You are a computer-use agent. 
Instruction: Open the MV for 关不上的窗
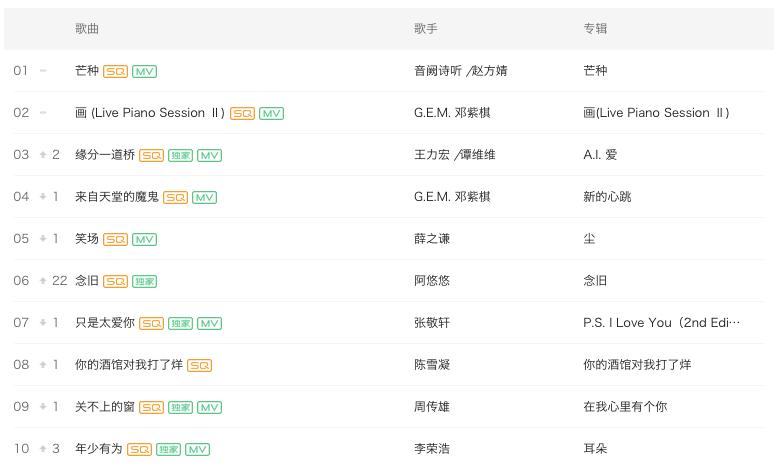[209, 407]
